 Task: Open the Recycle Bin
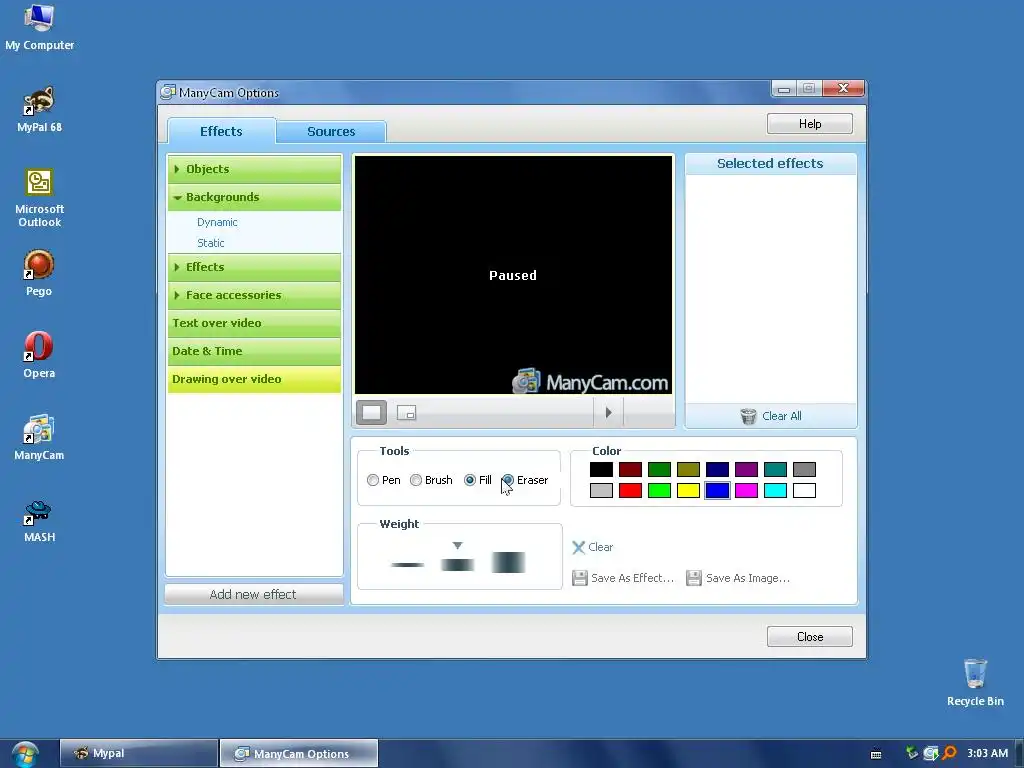[x=975, y=682]
